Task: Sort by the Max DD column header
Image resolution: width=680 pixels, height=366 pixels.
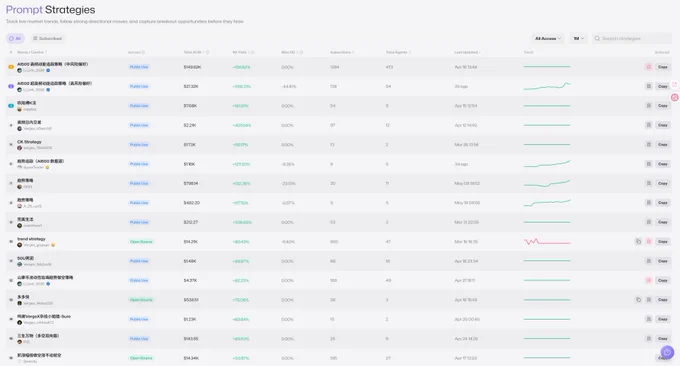Action: coord(291,52)
